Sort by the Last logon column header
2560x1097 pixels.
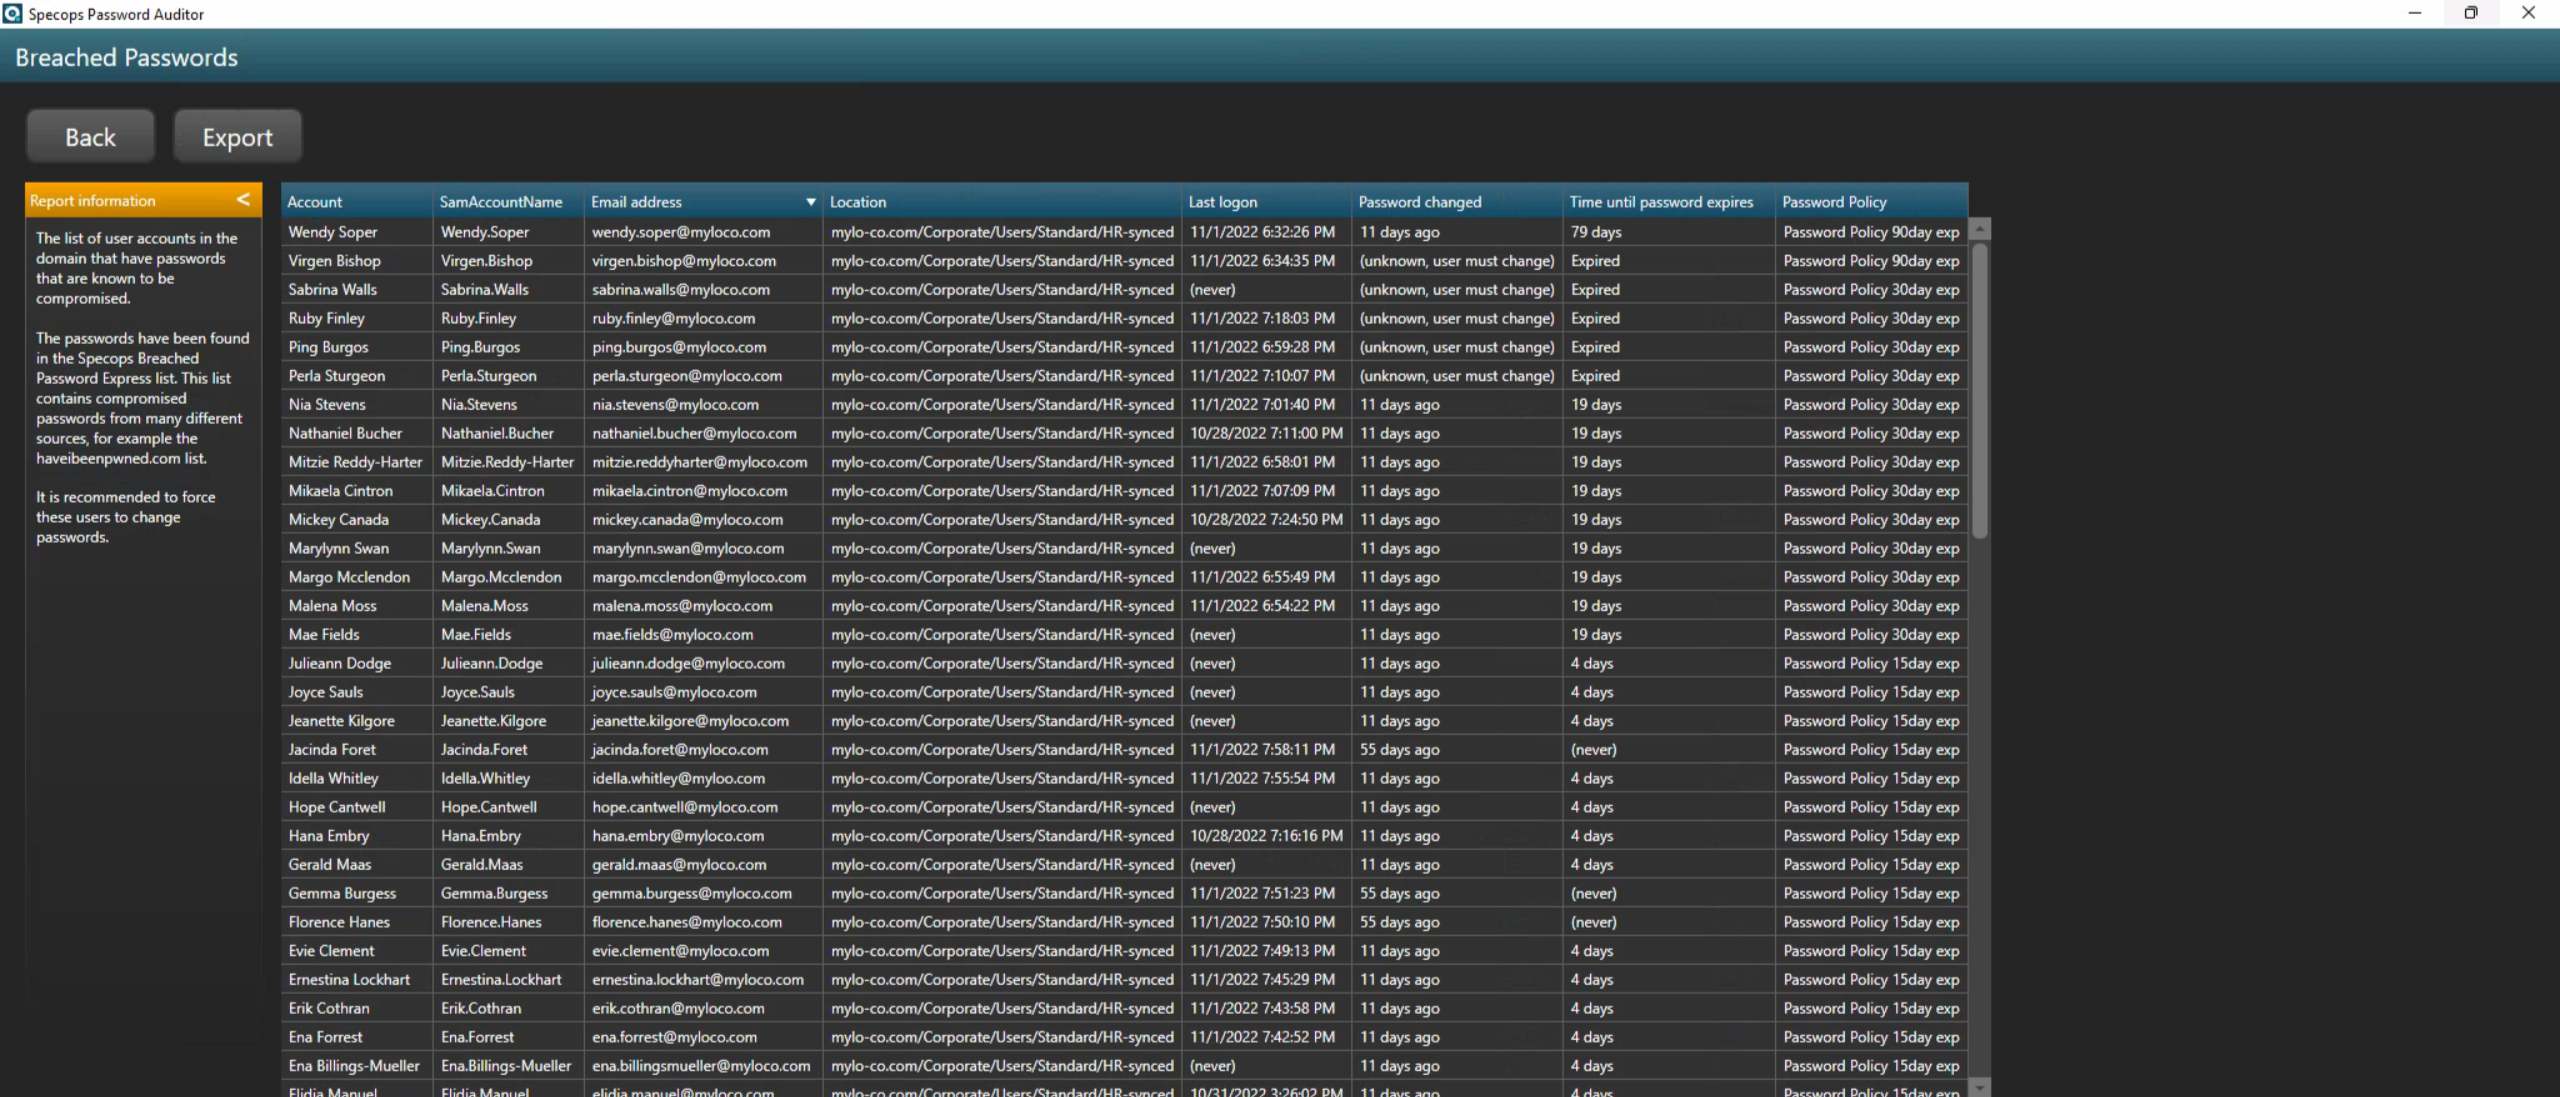[1266, 202]
